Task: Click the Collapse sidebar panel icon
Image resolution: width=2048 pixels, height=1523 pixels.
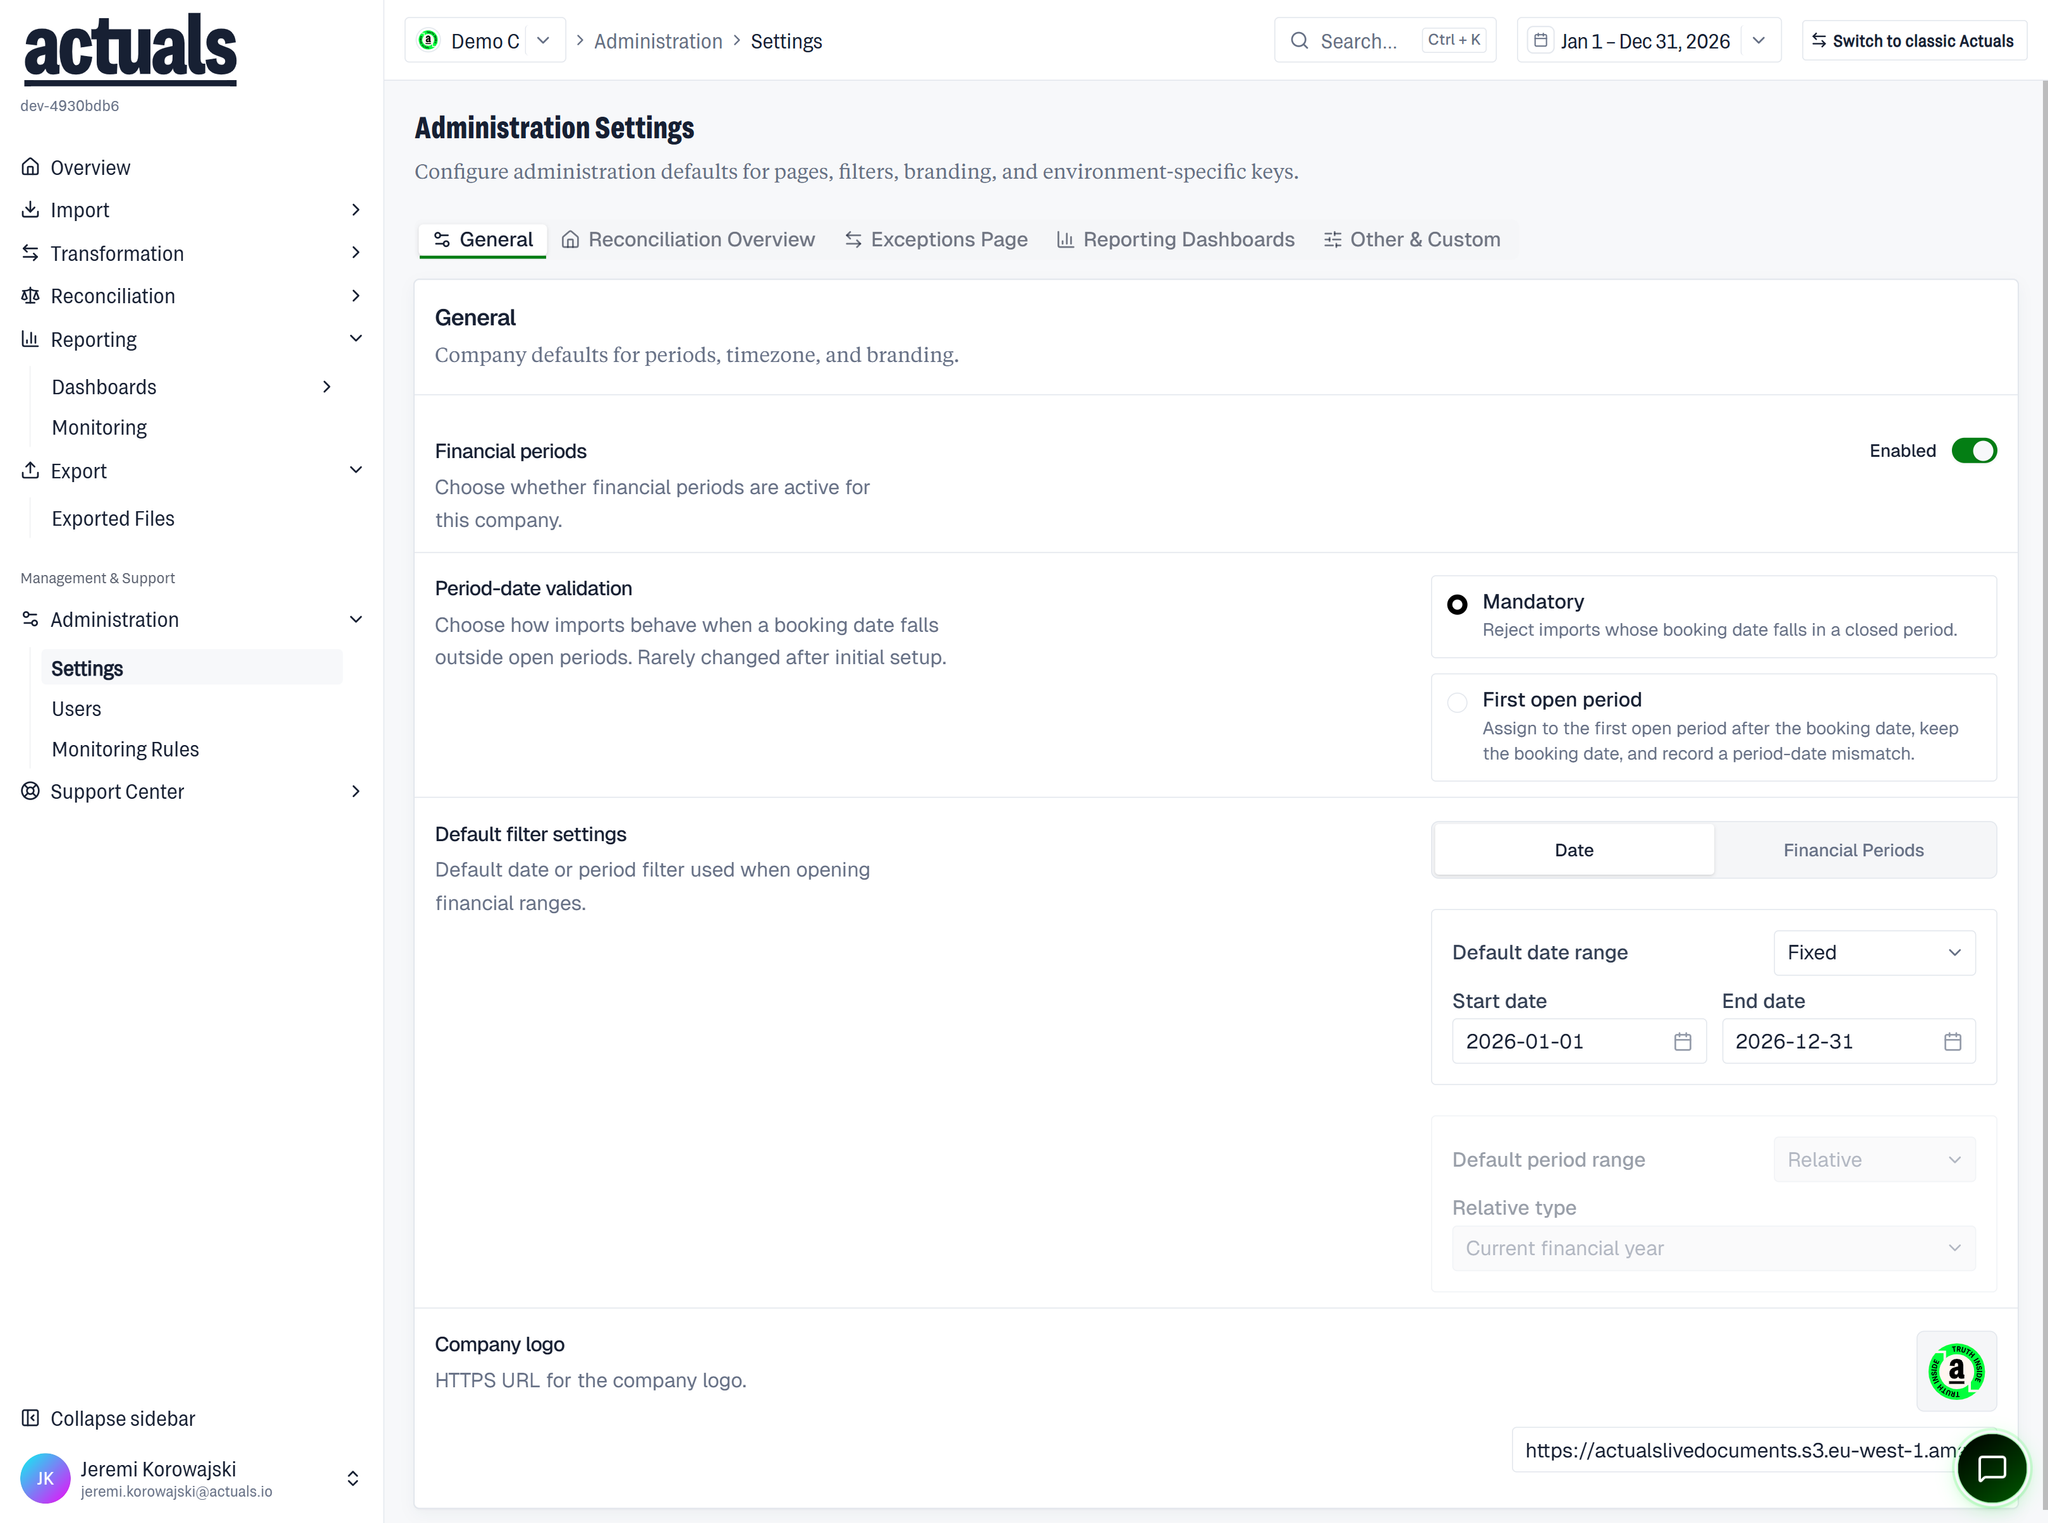Action: click(31, 1418)
